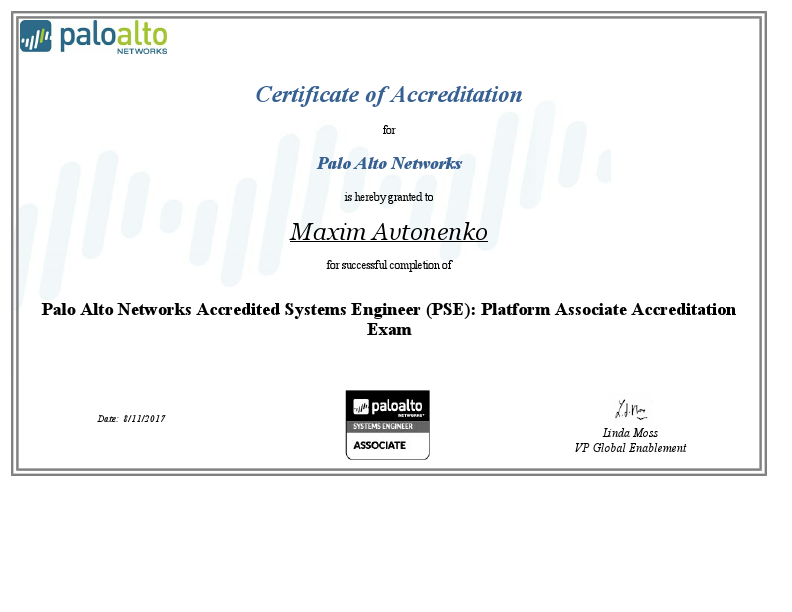Click the small 'for' under the certificate title
This screenshot has height=612, width=792.
(389, 130)
